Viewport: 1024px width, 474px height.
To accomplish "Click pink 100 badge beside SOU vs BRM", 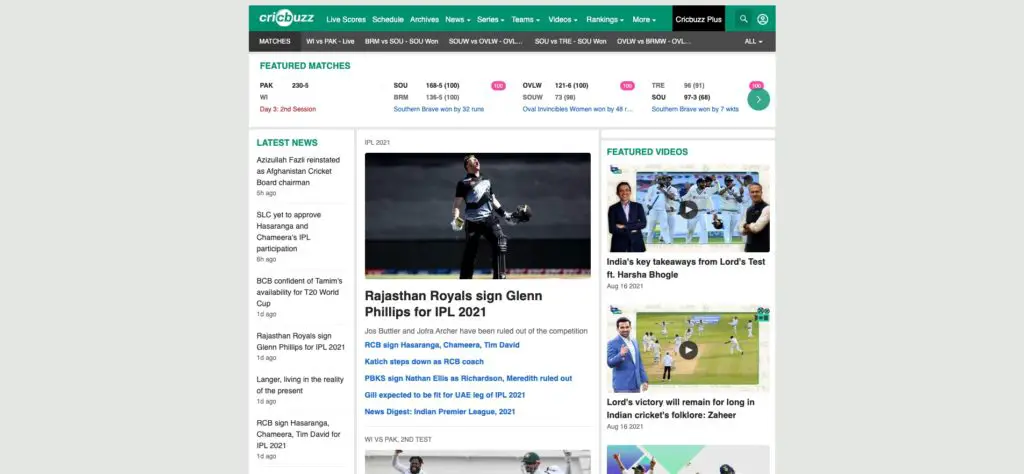I will (498, 86).
